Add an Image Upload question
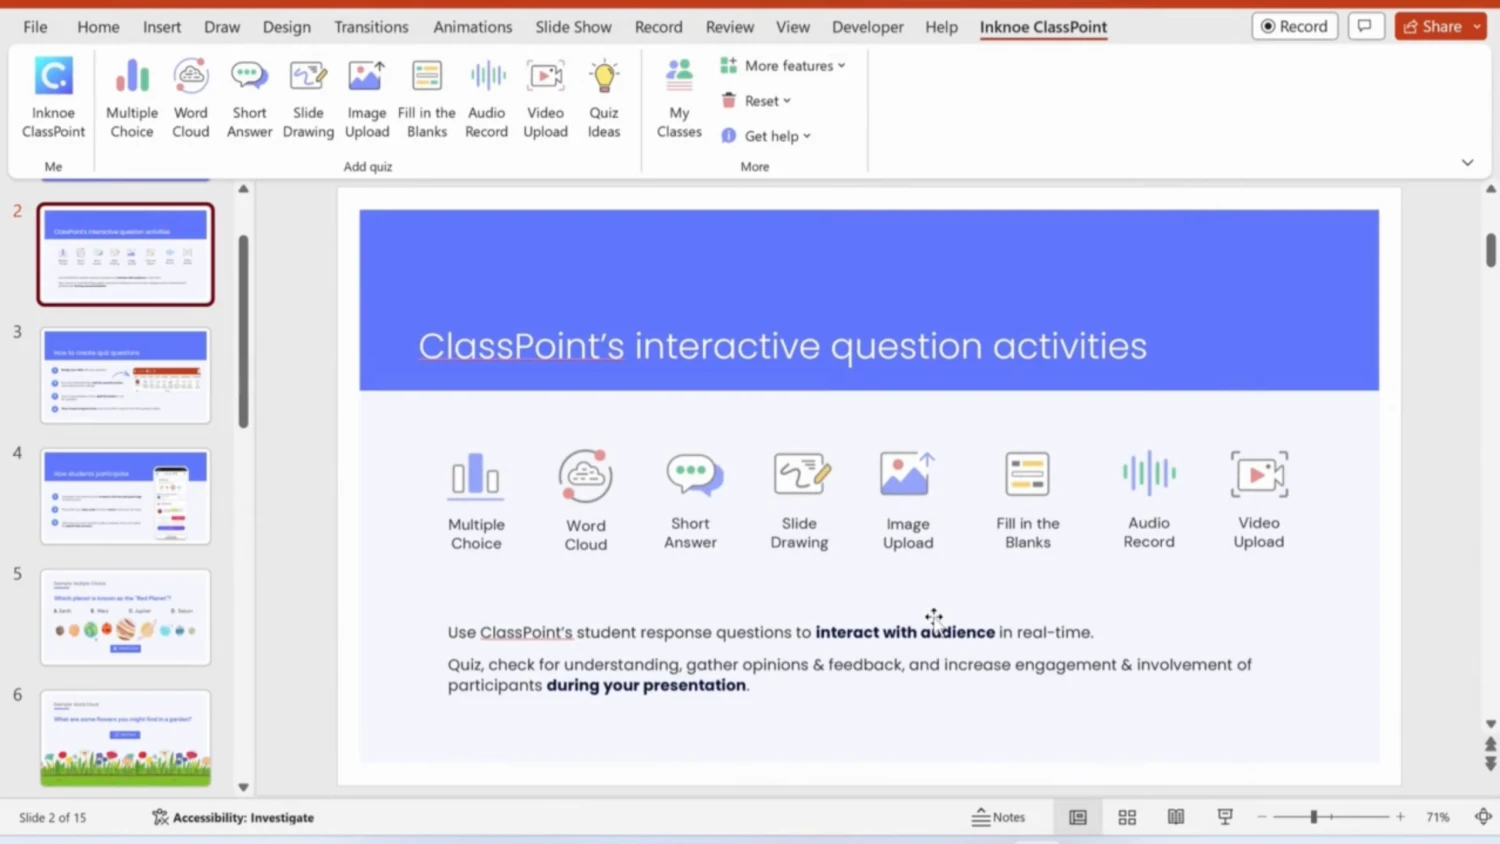Image resolution: width=1500 pixels, height=844 pixels. click(366, 95)
